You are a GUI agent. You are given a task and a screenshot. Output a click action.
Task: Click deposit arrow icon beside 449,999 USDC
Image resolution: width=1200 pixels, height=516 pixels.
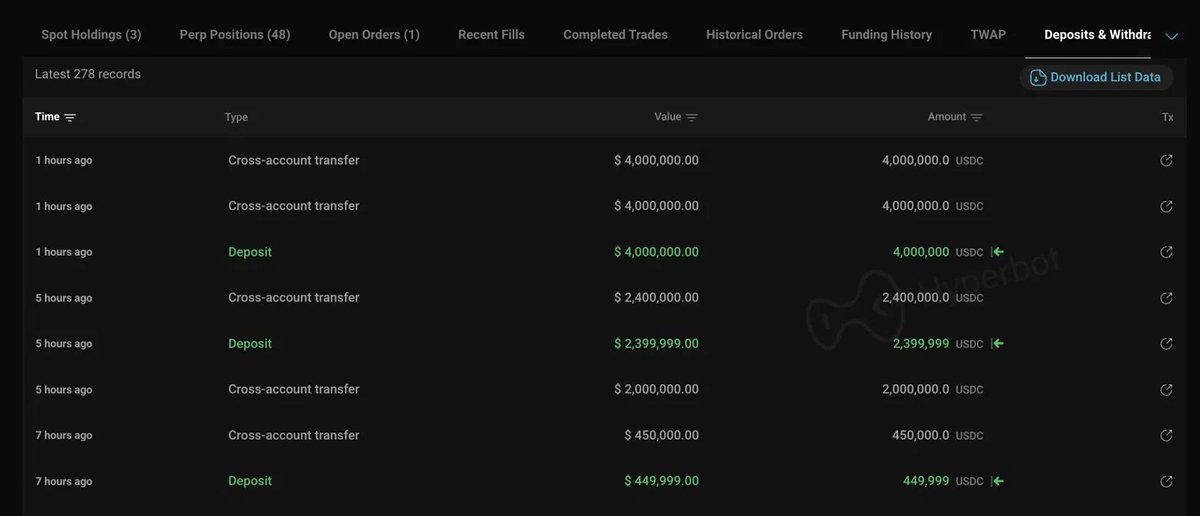coord(997,481)
